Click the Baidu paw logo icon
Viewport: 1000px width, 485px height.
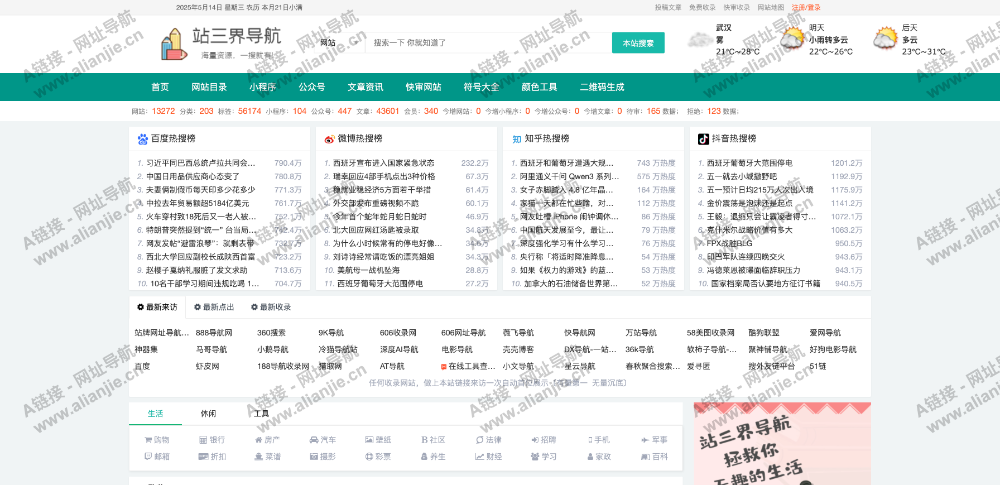click(142, 139)
